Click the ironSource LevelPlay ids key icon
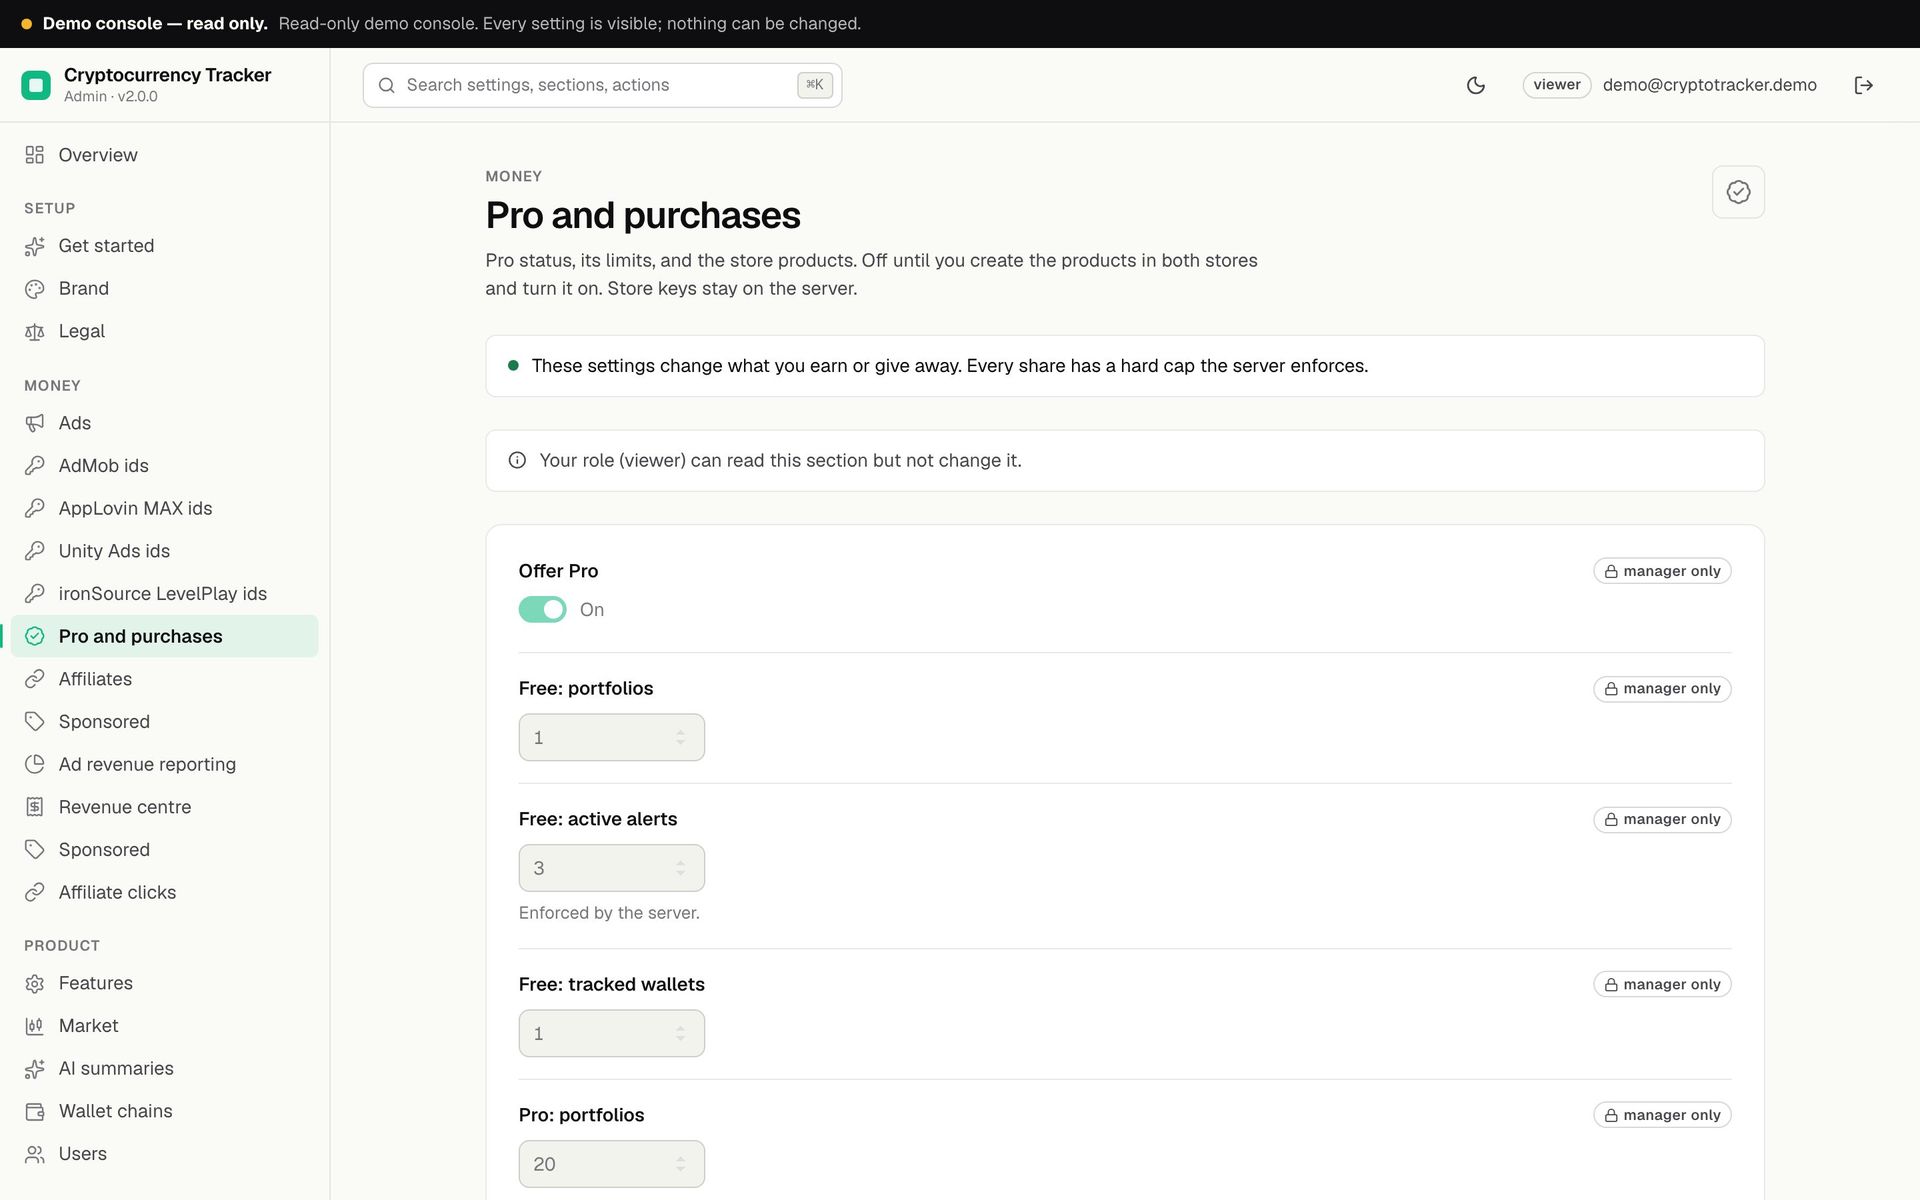This screenshot has width=1920, height=1200. click(x=35, y=594)
